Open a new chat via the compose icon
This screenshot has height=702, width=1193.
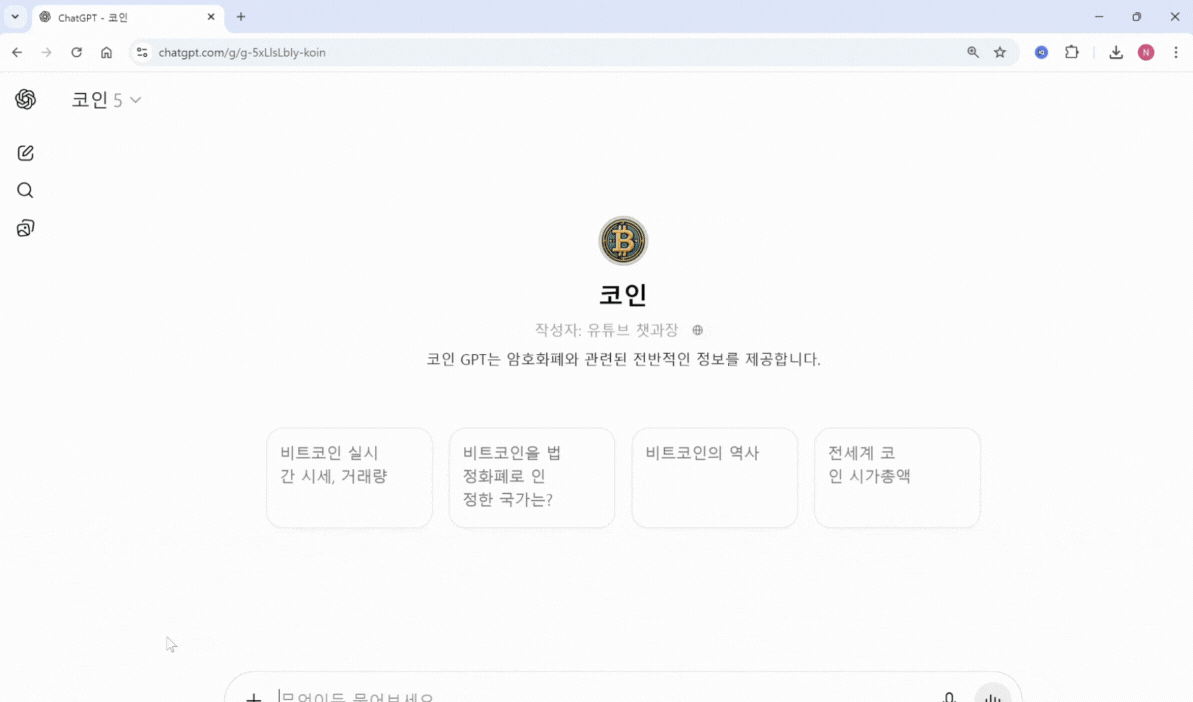[25, 153]
